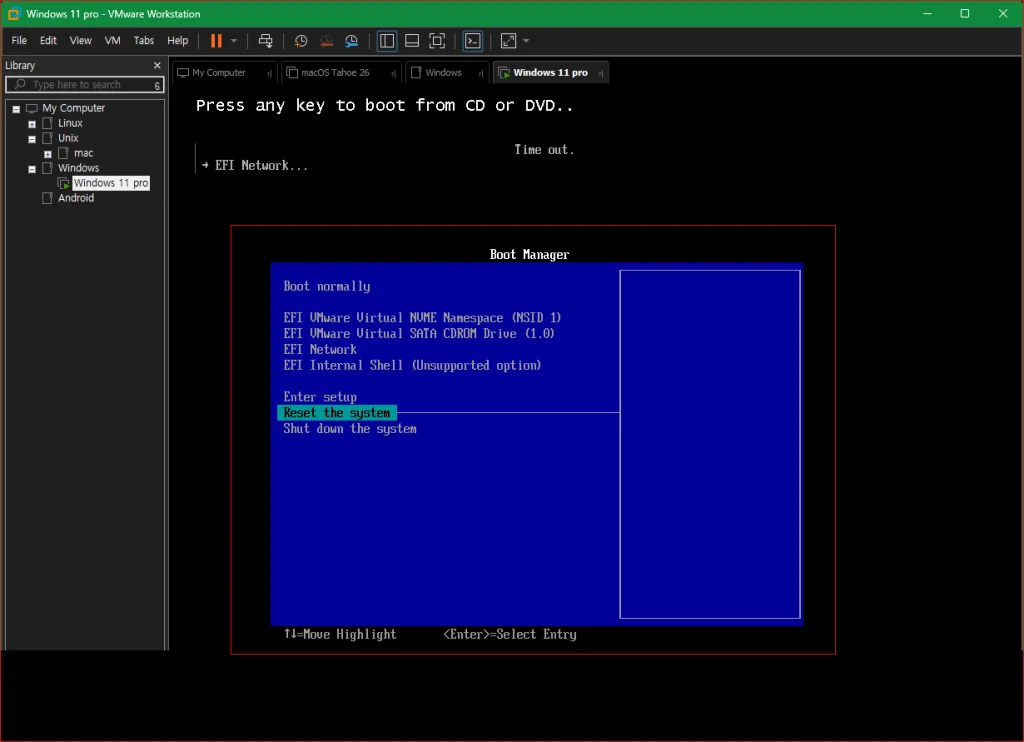The height and width of the screenshot is (742, 1024).
Task: Take a snapshot of this virtual machine
Action: (300, 40)
